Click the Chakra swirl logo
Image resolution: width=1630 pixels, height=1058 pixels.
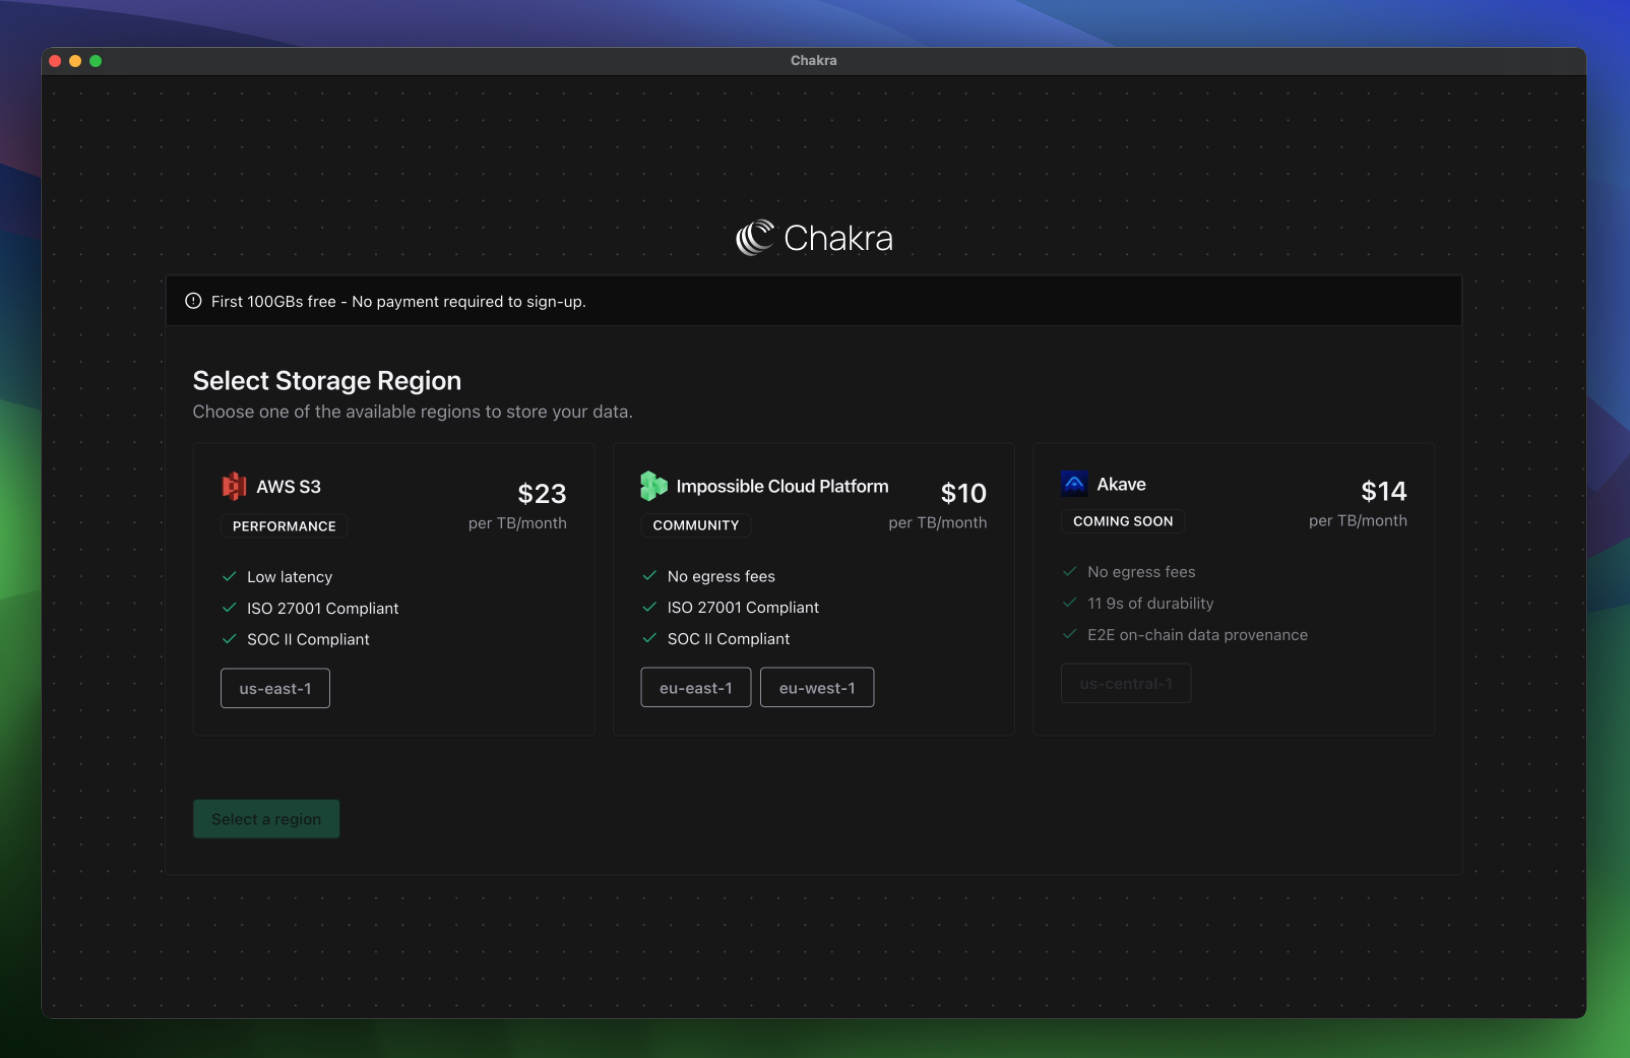tap(755, 238)
